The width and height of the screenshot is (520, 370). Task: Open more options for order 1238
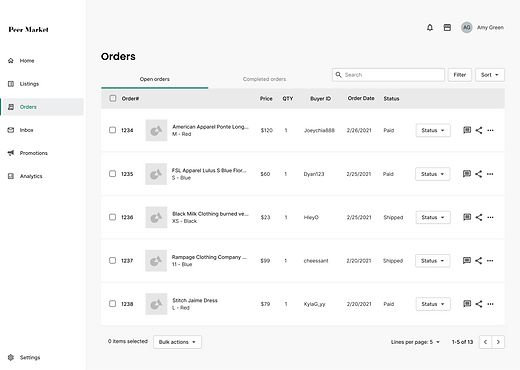pyautogui.click(x=490, y=304)
